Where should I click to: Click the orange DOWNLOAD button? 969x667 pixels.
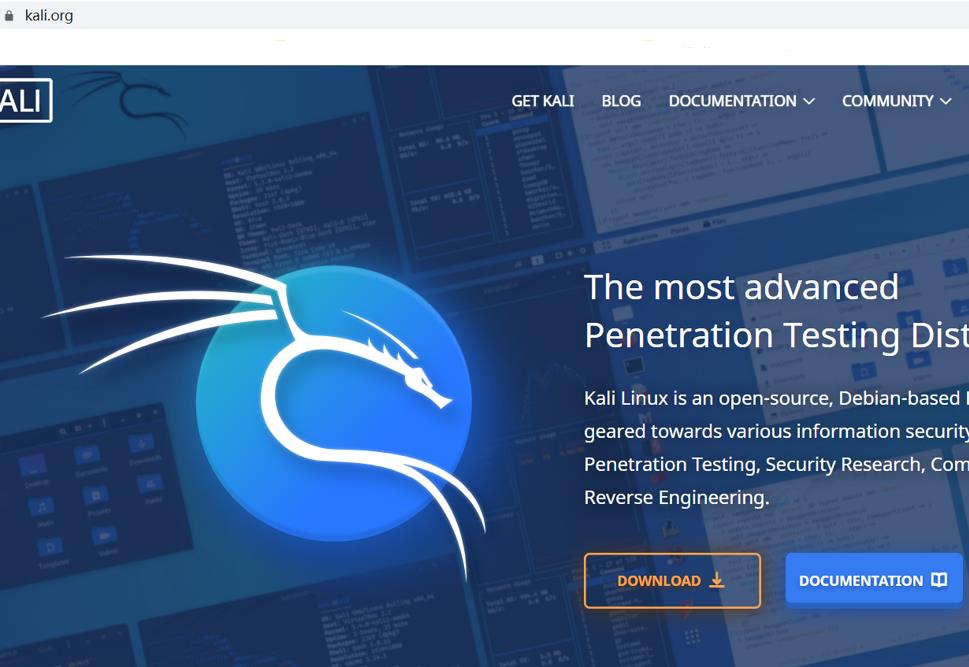(672, 580)
